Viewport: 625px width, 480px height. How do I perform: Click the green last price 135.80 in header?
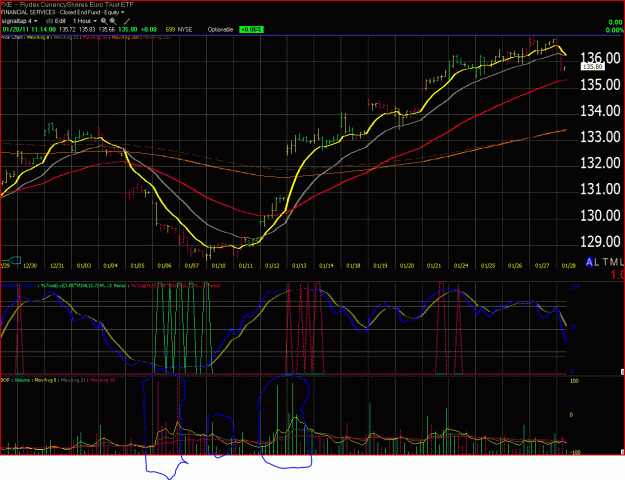[x=128, y=30]
